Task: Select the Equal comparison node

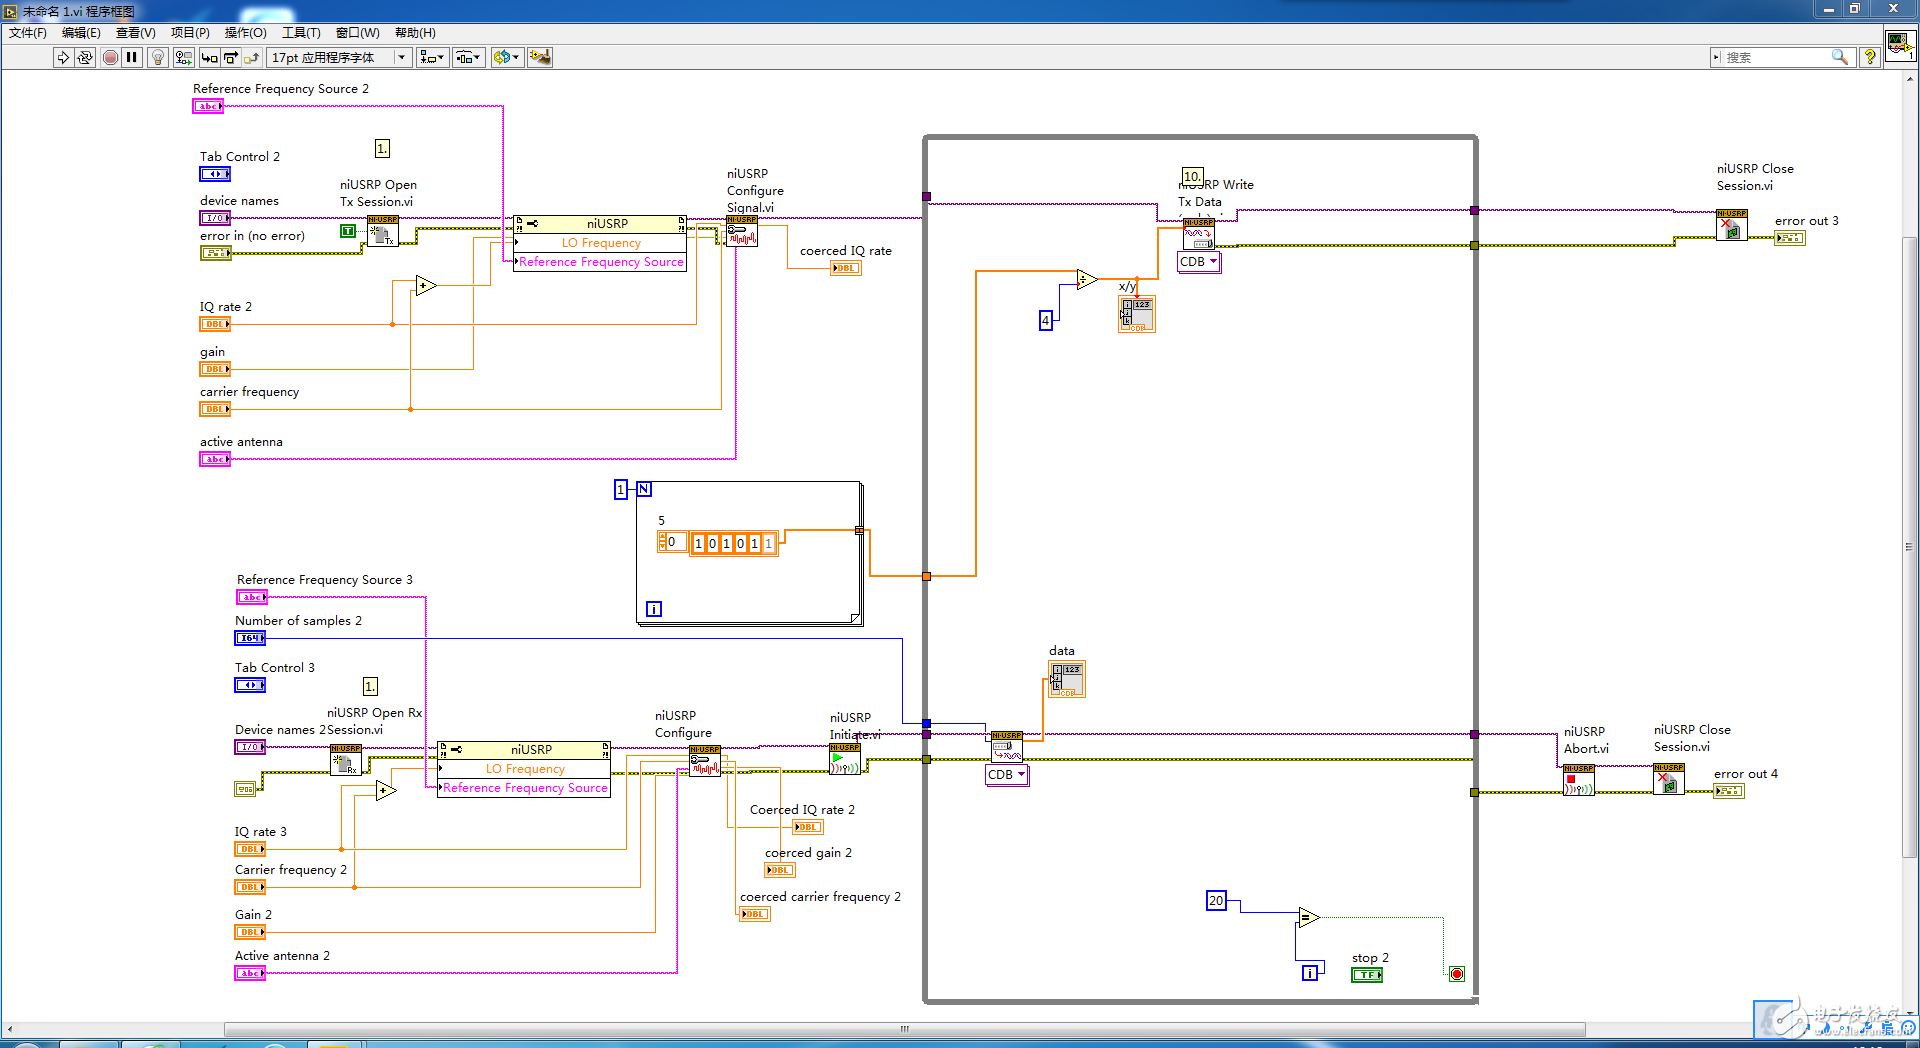Action: point(1309,916)
